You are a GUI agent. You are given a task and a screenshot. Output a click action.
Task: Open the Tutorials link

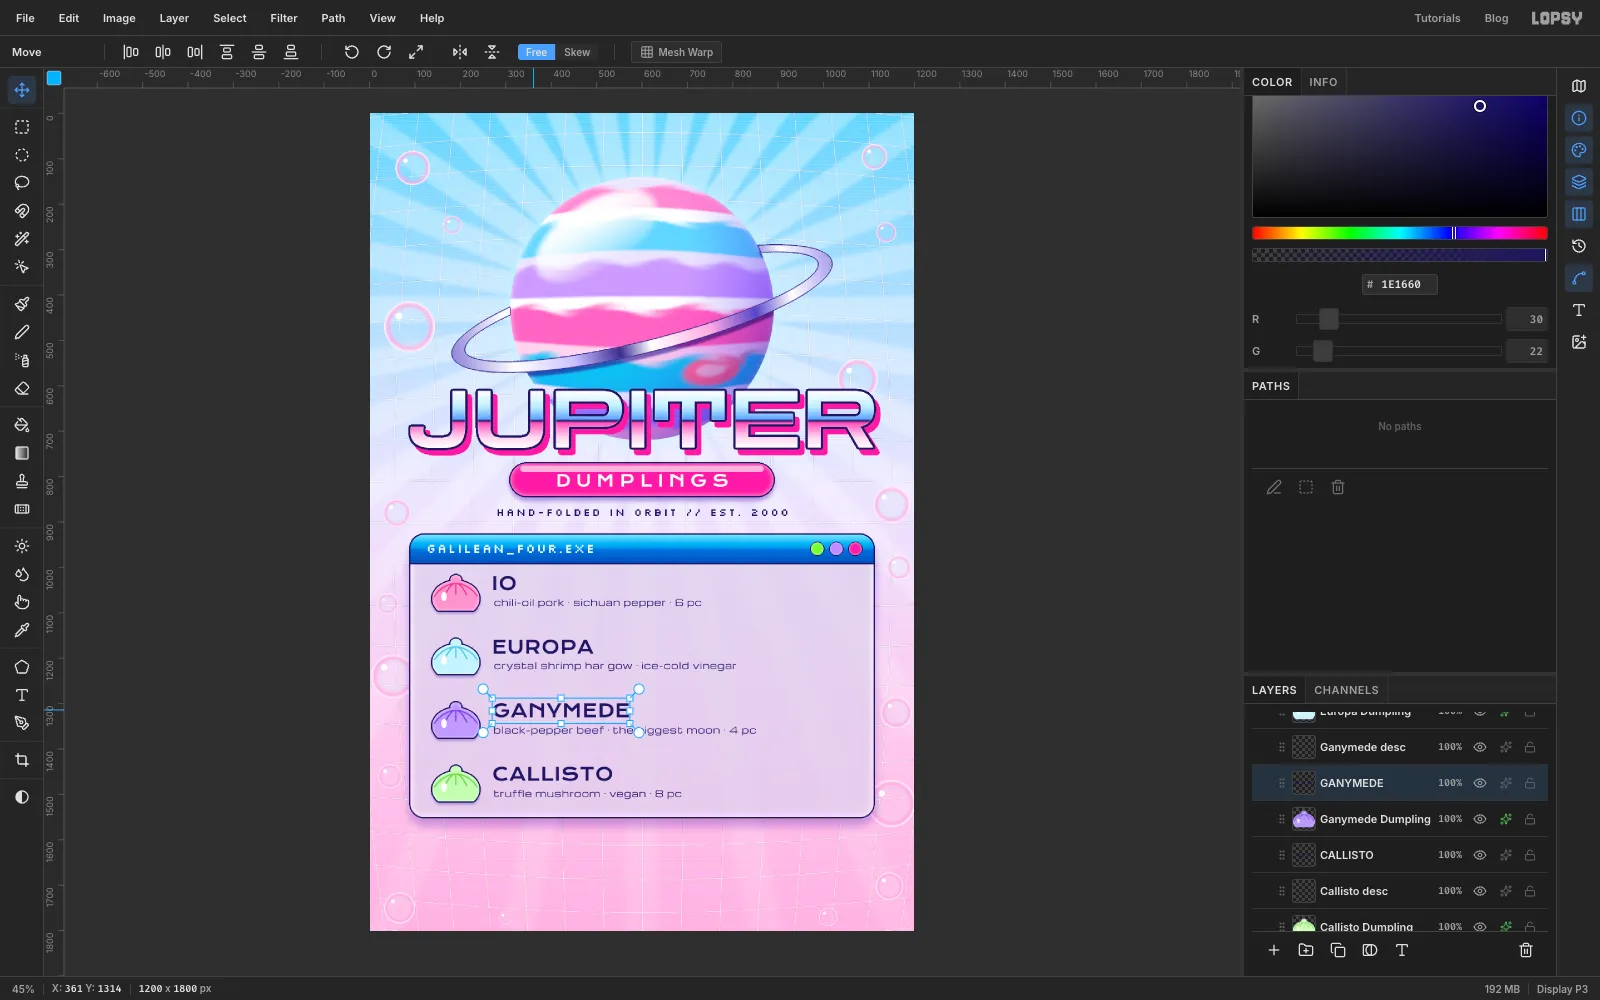pos(1437,18)
